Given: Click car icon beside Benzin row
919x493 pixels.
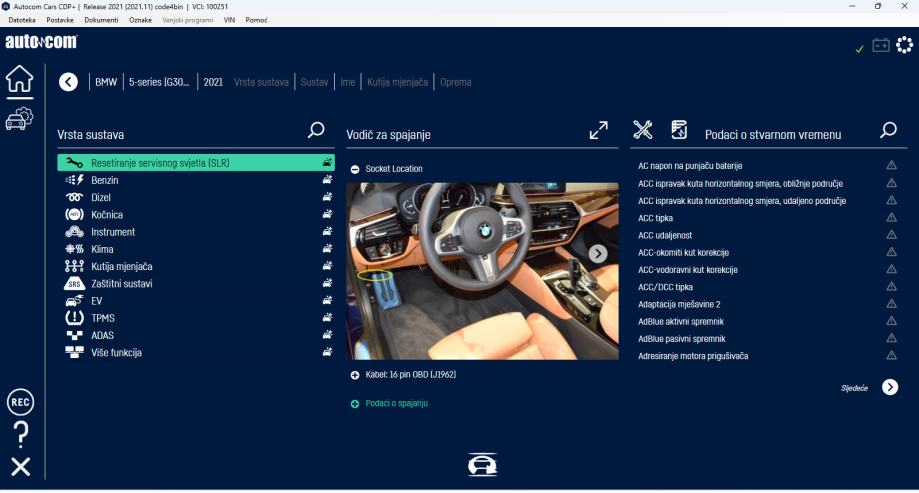Looking at the screenshot, I should 327,179.
